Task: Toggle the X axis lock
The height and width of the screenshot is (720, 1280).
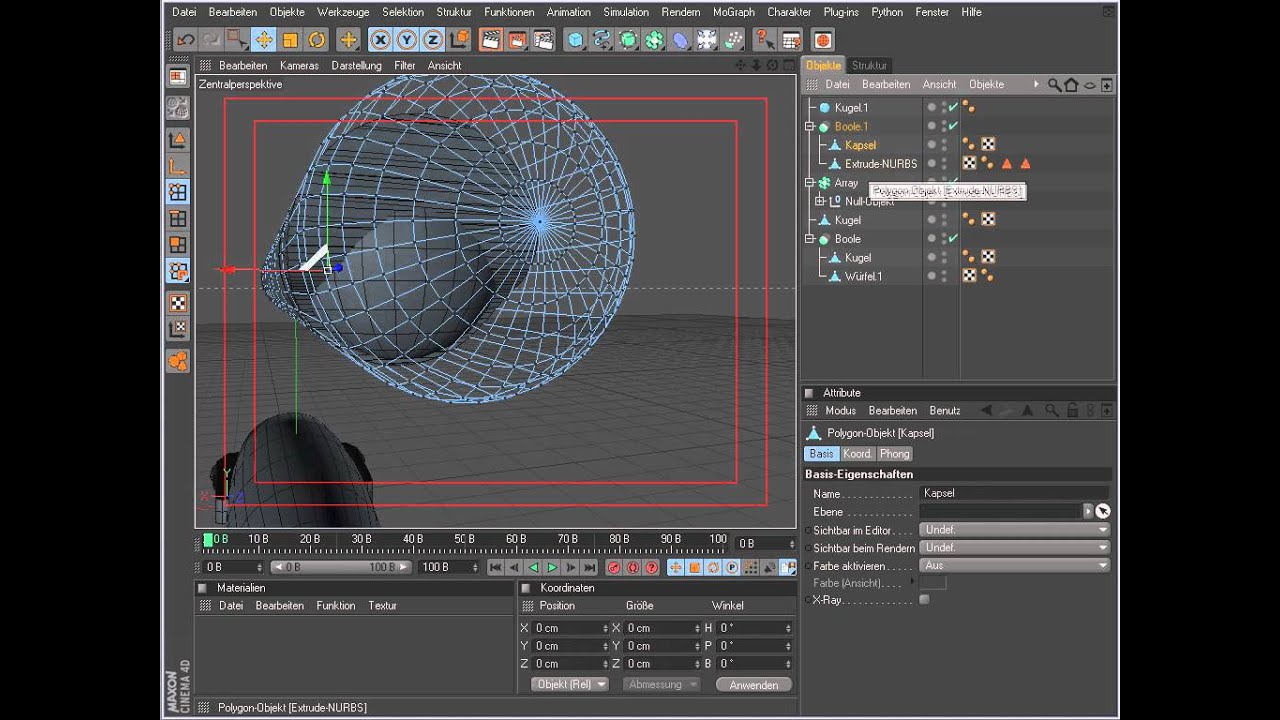Action: [380, 40]
